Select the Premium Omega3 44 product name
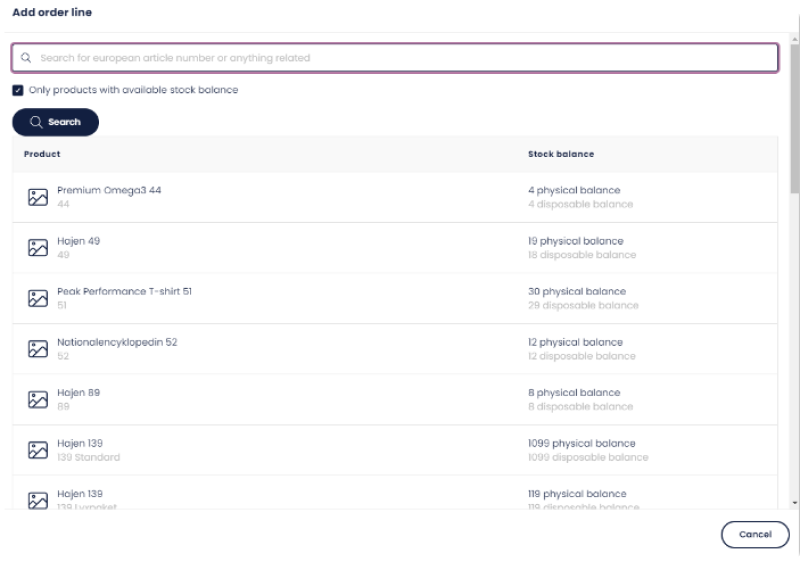Screen dimensions: 800x570 [109, 190]
